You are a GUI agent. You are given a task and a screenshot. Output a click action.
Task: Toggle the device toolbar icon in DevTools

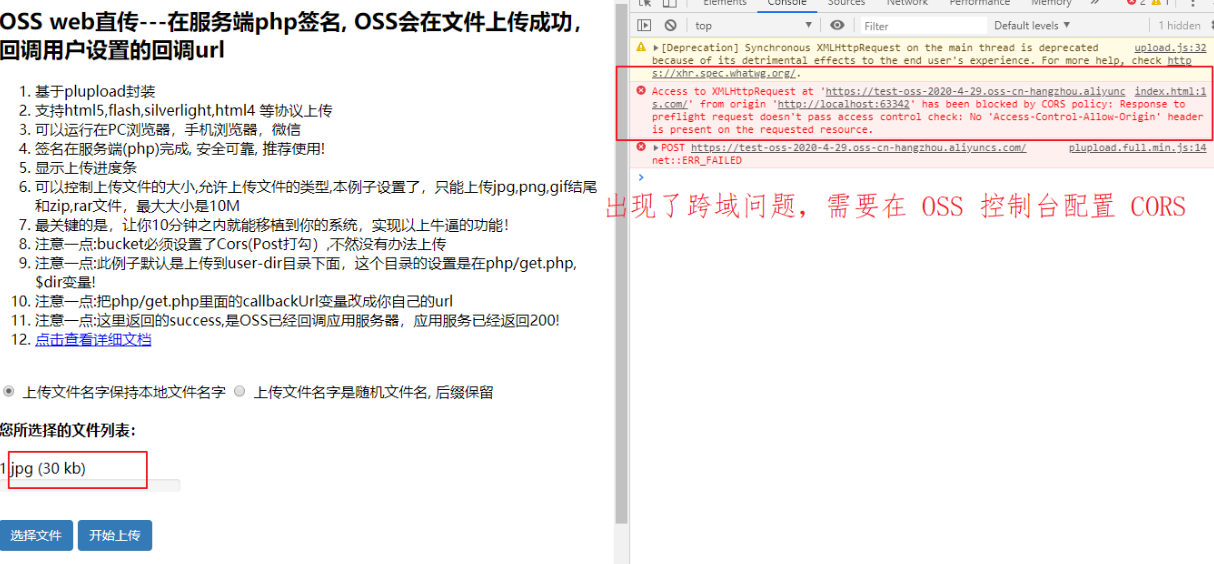(669, 3)
